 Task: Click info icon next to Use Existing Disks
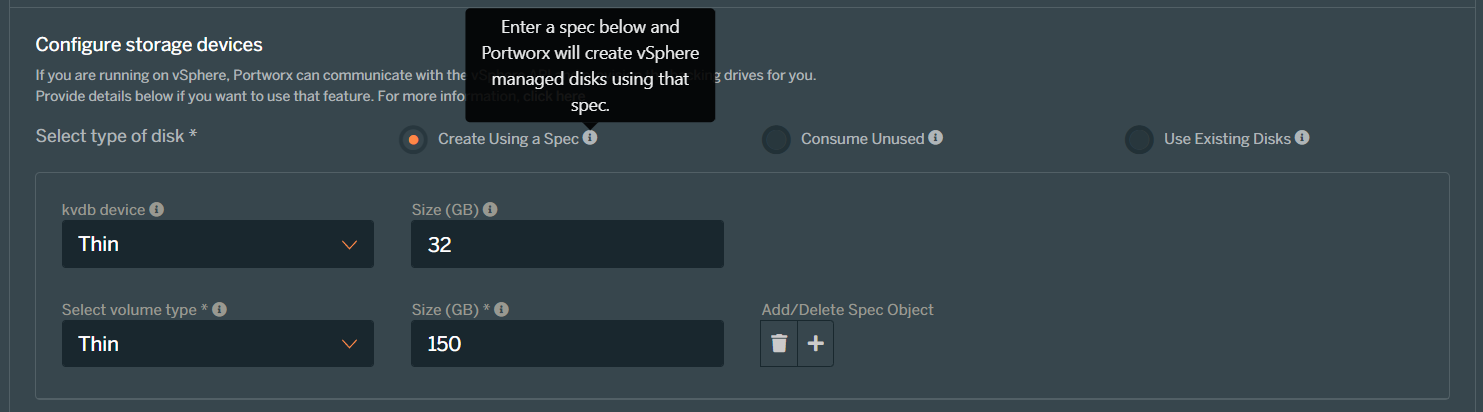pos(1302,138)
